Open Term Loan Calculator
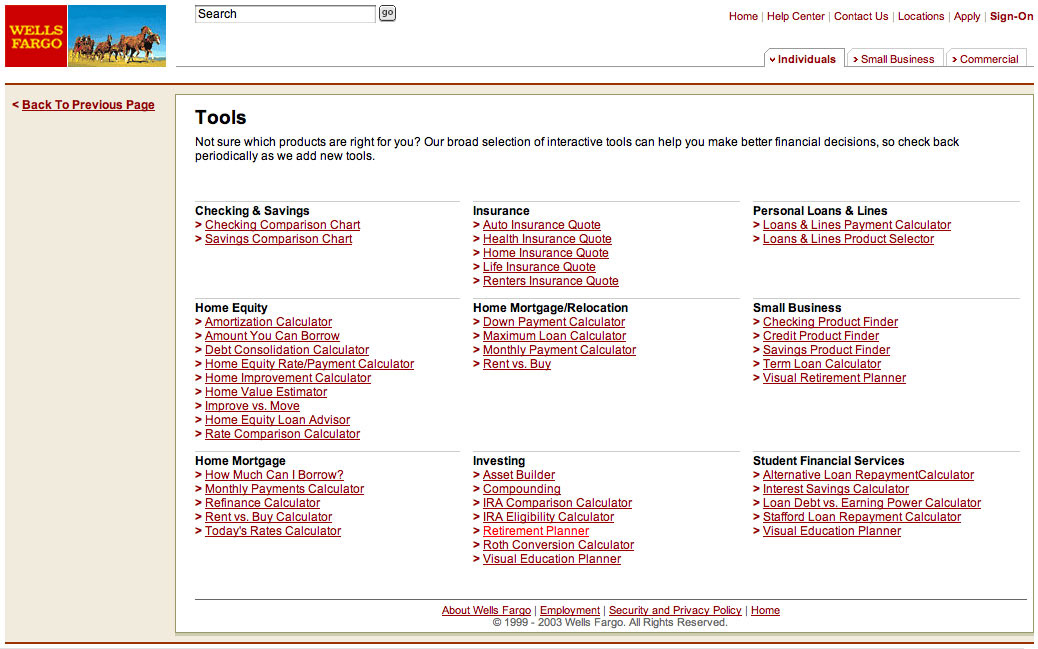 [822, 364]
